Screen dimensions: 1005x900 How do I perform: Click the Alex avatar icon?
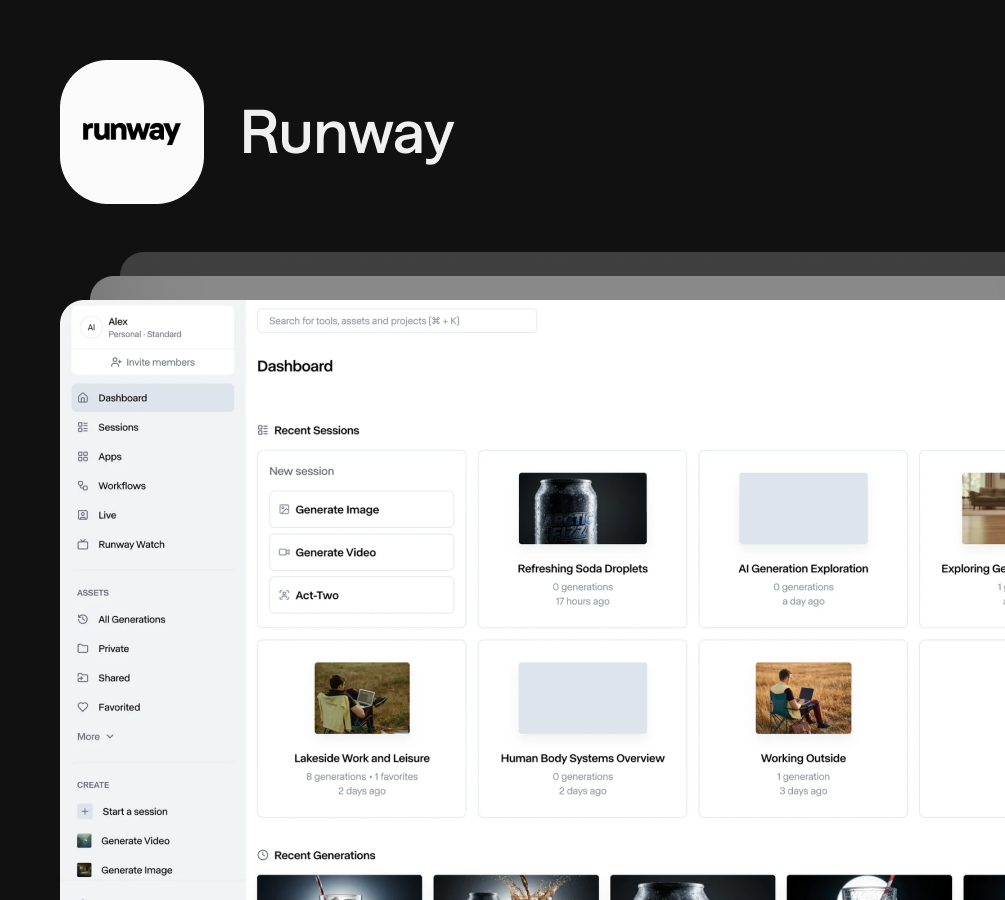click(x=91, y=327)
